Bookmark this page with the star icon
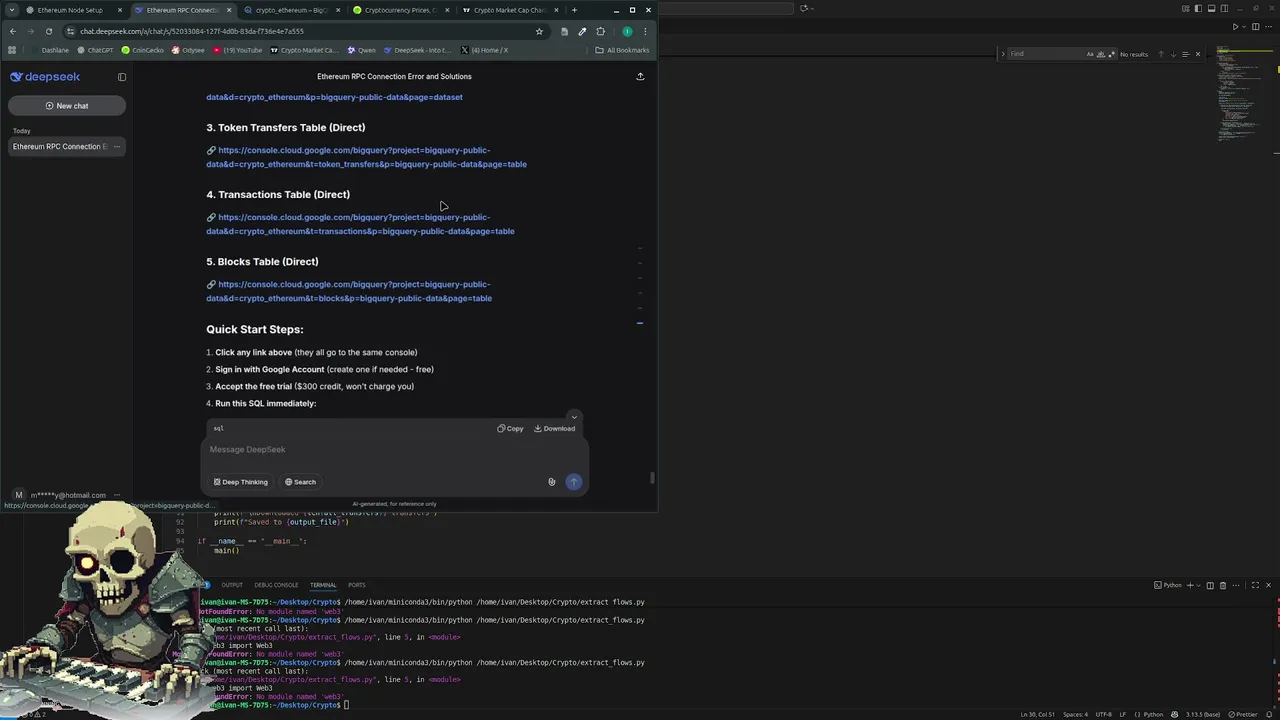1280x720 pixels. coord(539,31)
